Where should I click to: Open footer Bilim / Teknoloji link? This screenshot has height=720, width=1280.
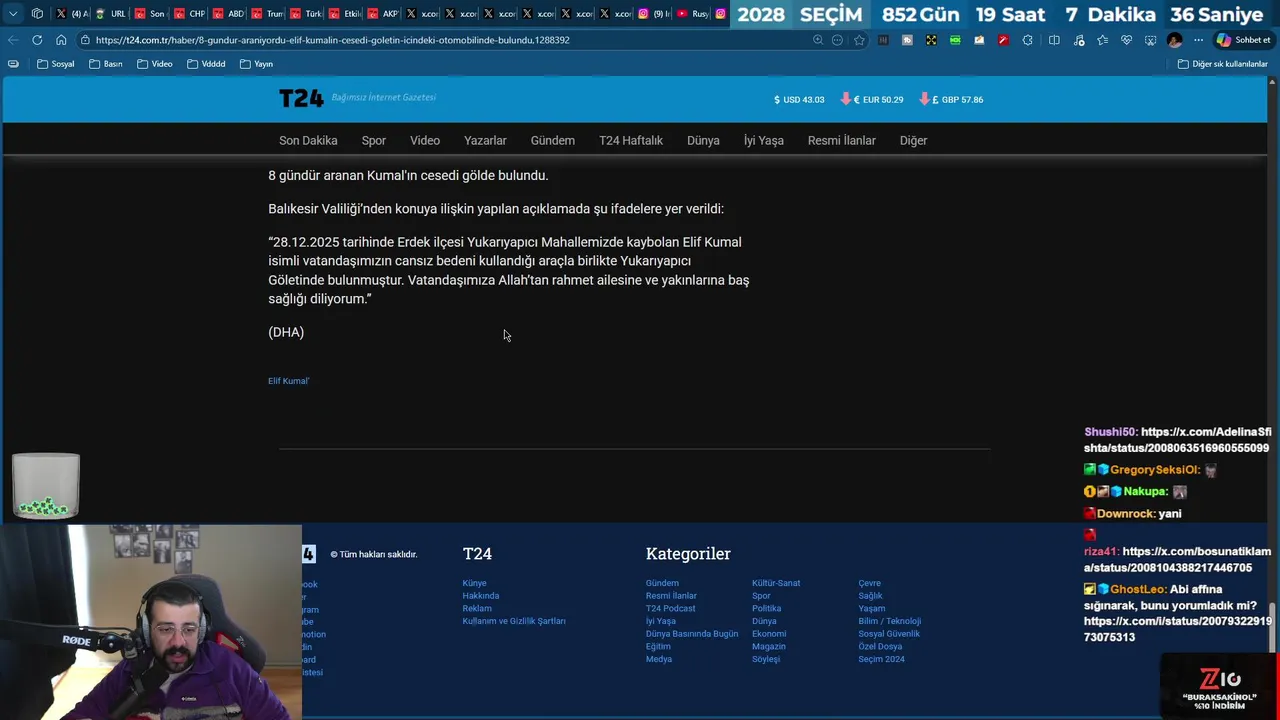pos(889,621)
